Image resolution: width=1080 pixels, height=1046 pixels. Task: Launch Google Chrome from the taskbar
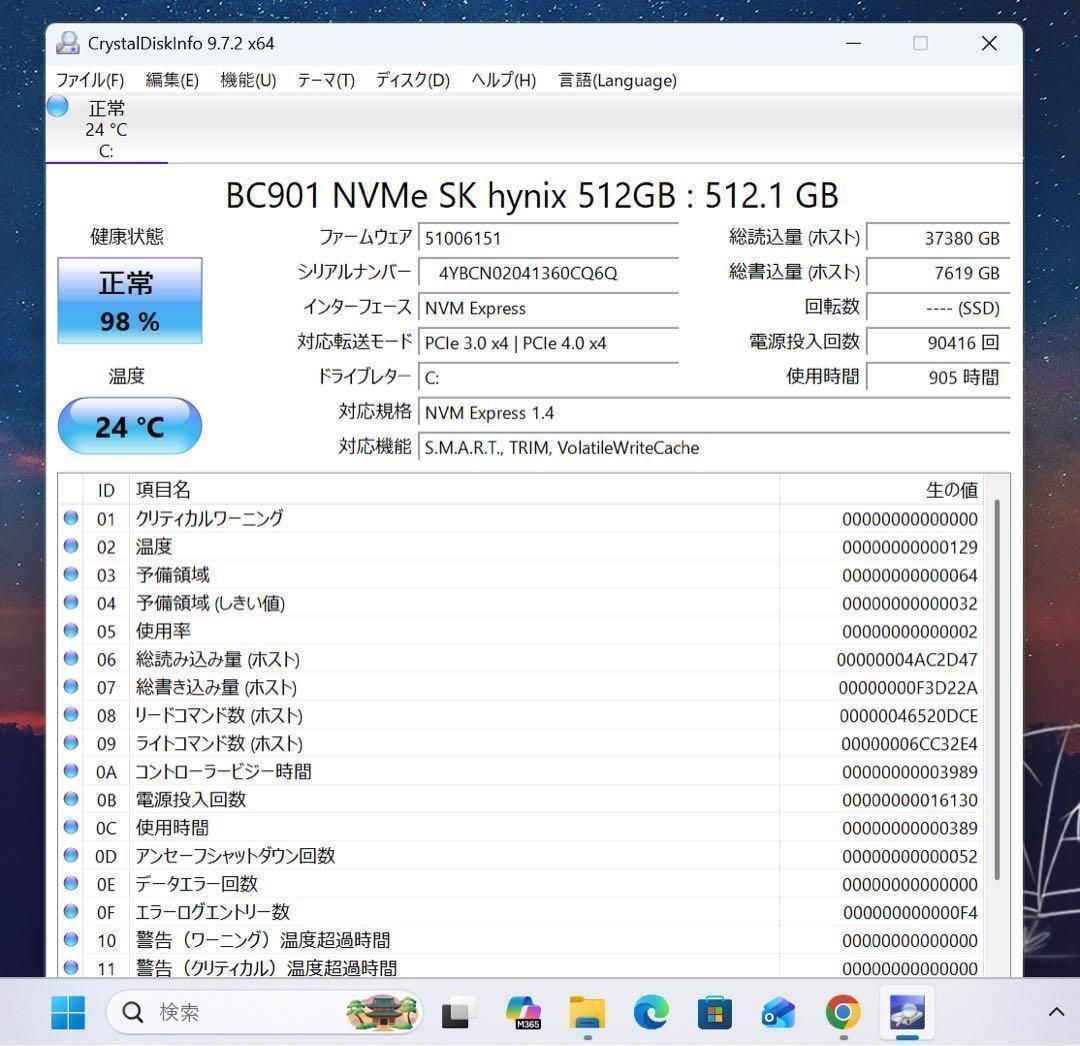point(842,1012)
